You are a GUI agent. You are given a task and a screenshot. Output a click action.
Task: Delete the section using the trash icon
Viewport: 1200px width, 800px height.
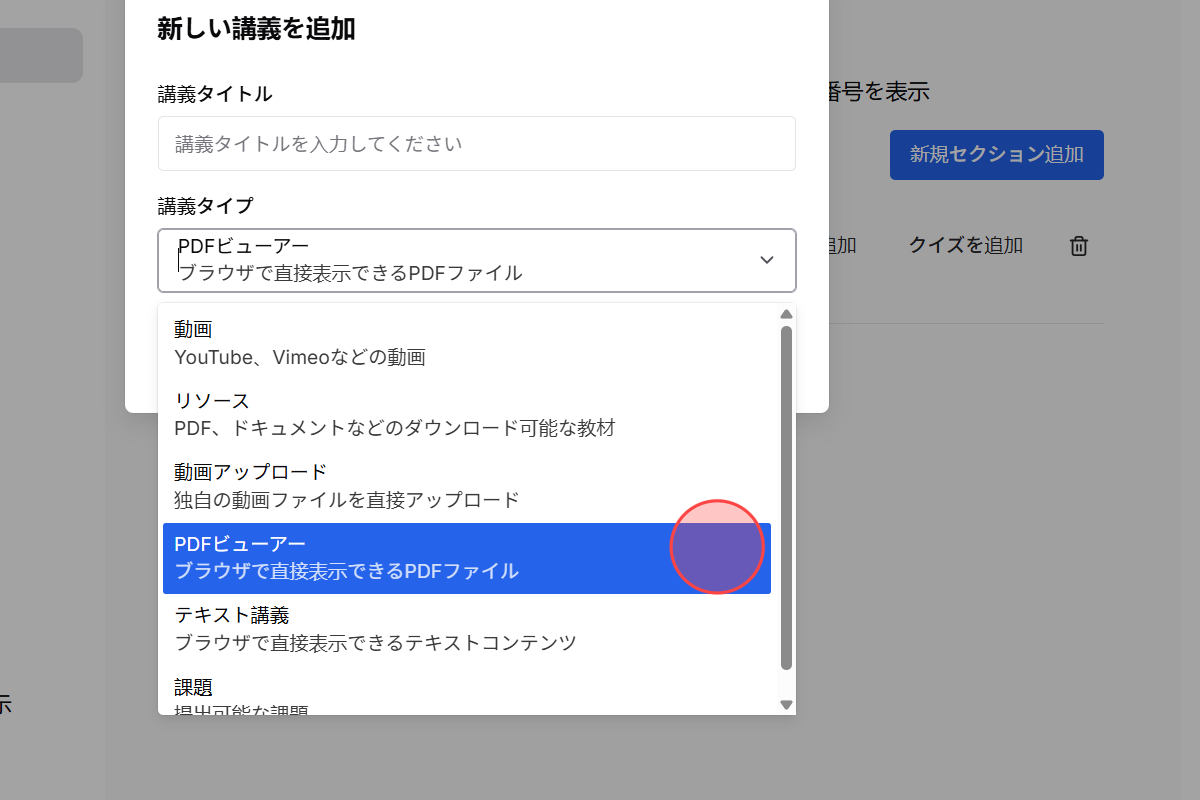[1078, 245]
